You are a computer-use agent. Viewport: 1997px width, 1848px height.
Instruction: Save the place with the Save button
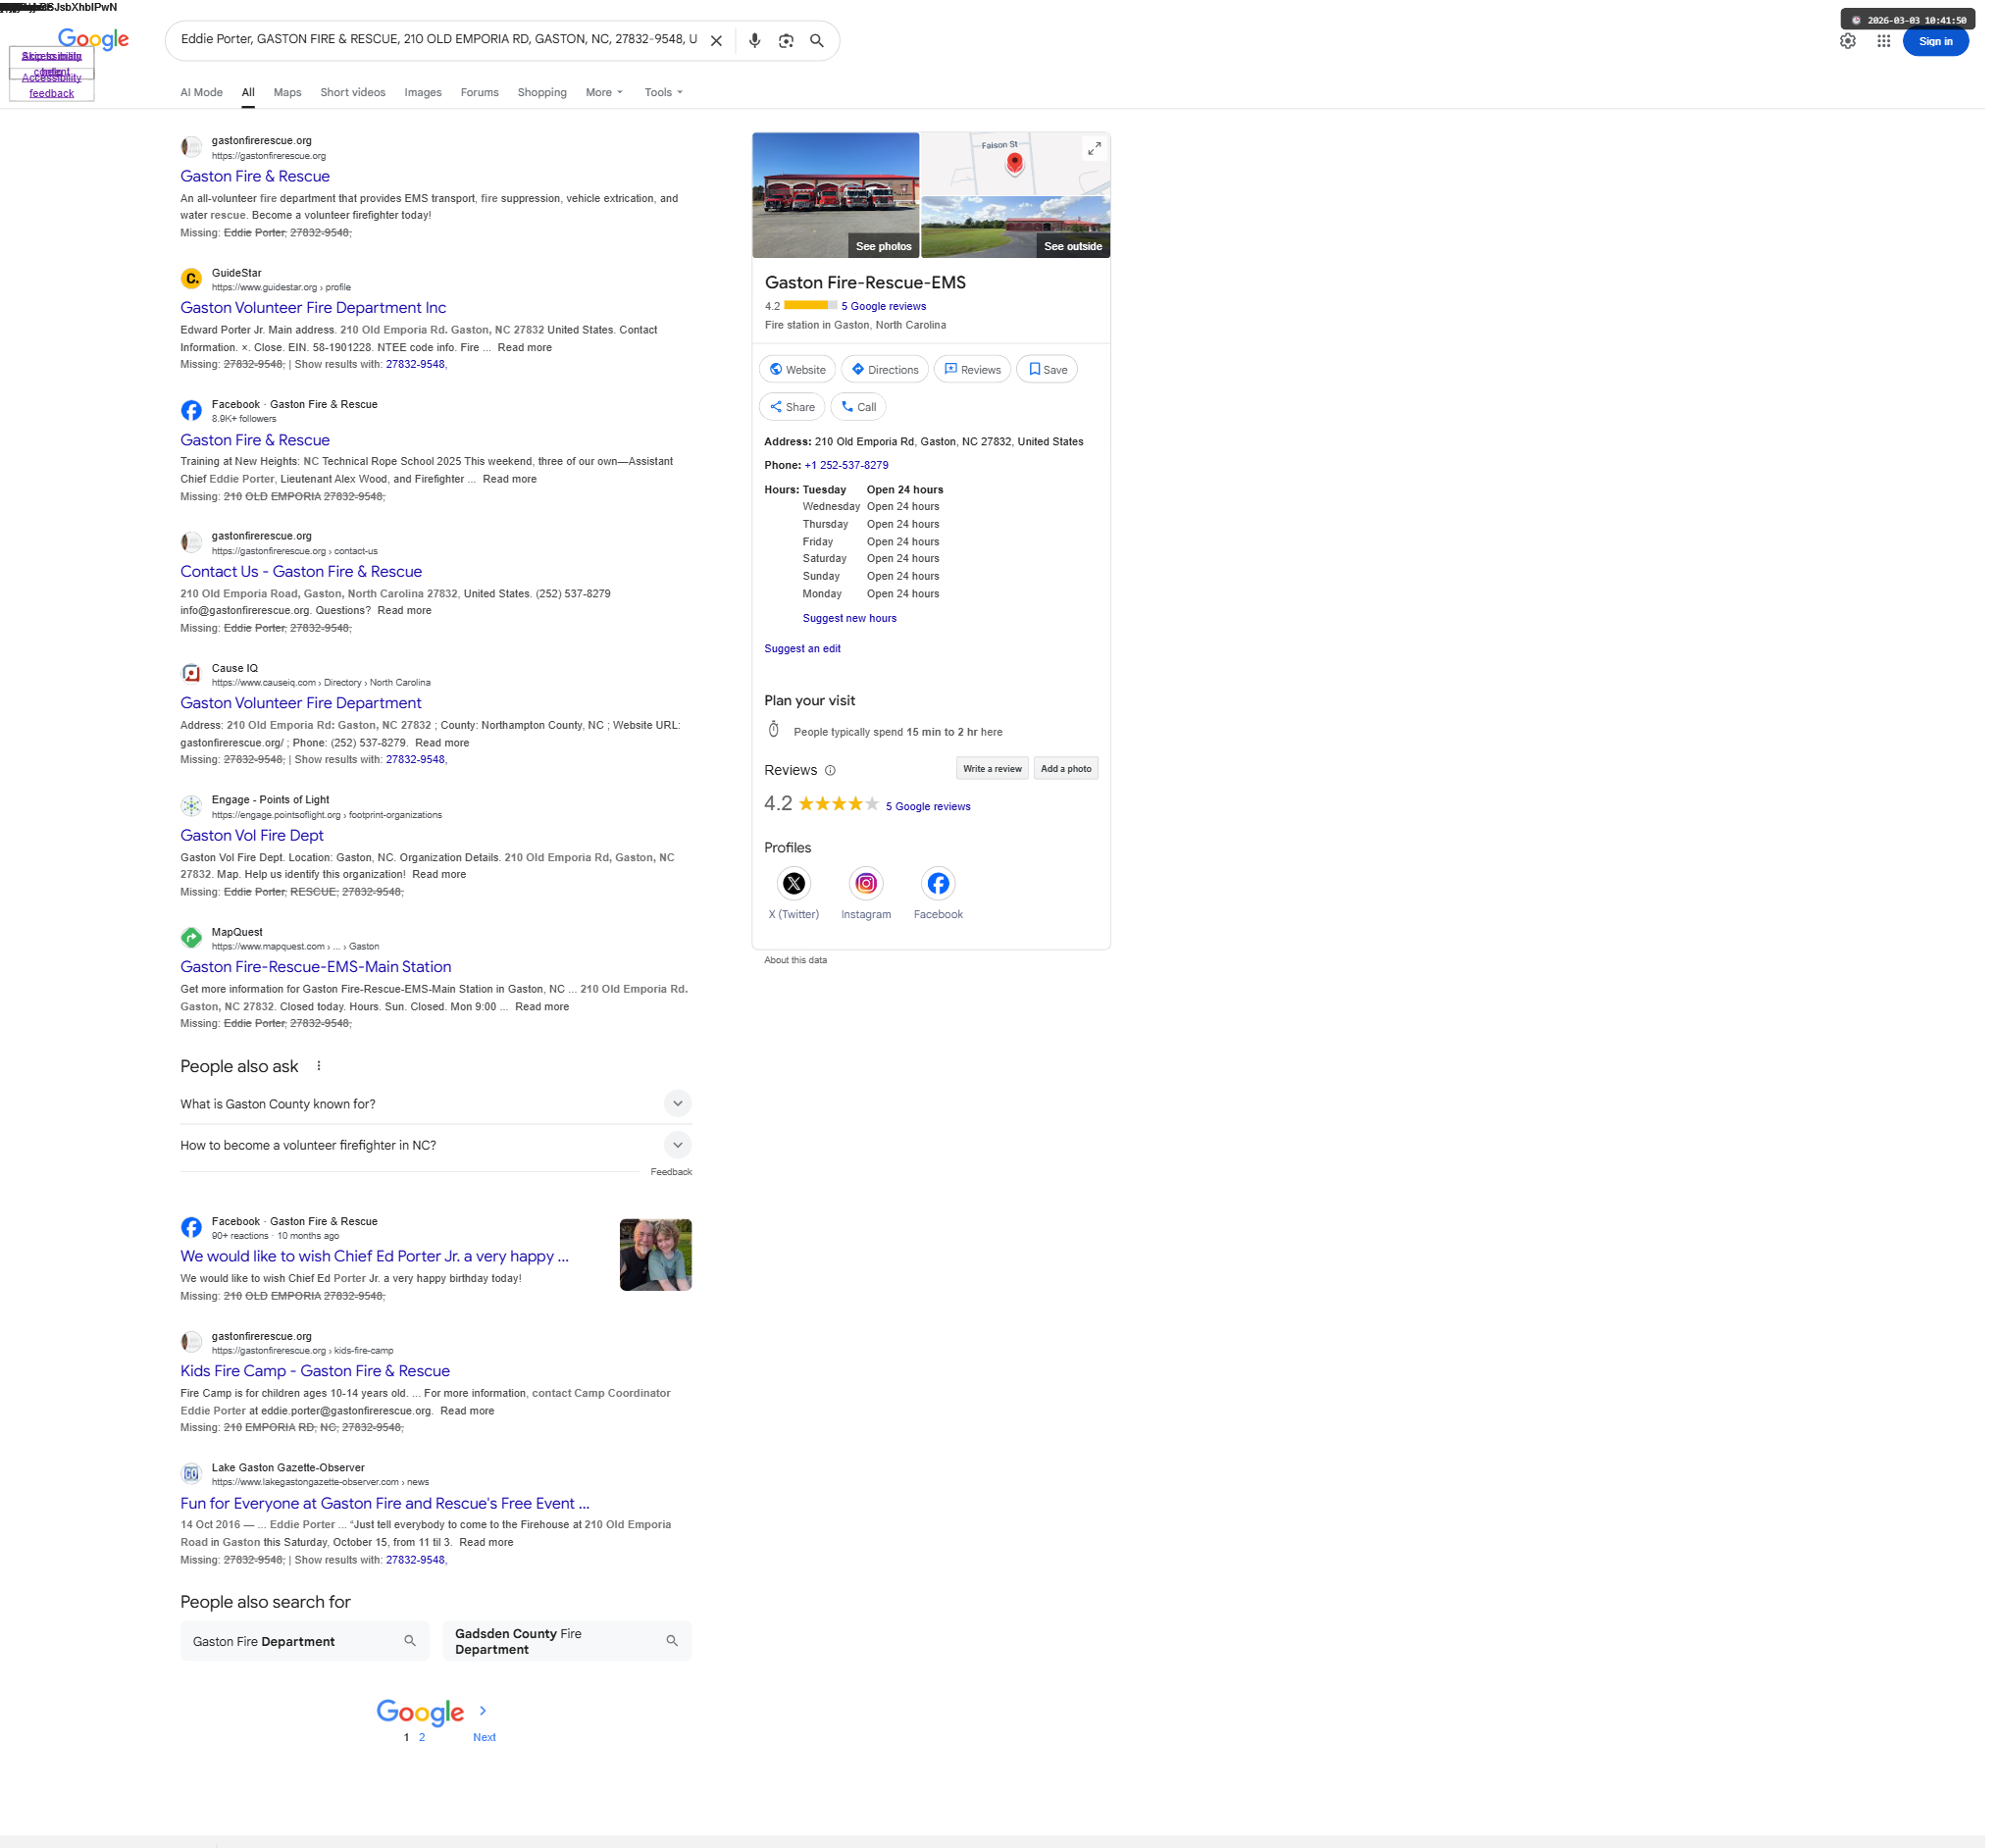[1047, 370]
